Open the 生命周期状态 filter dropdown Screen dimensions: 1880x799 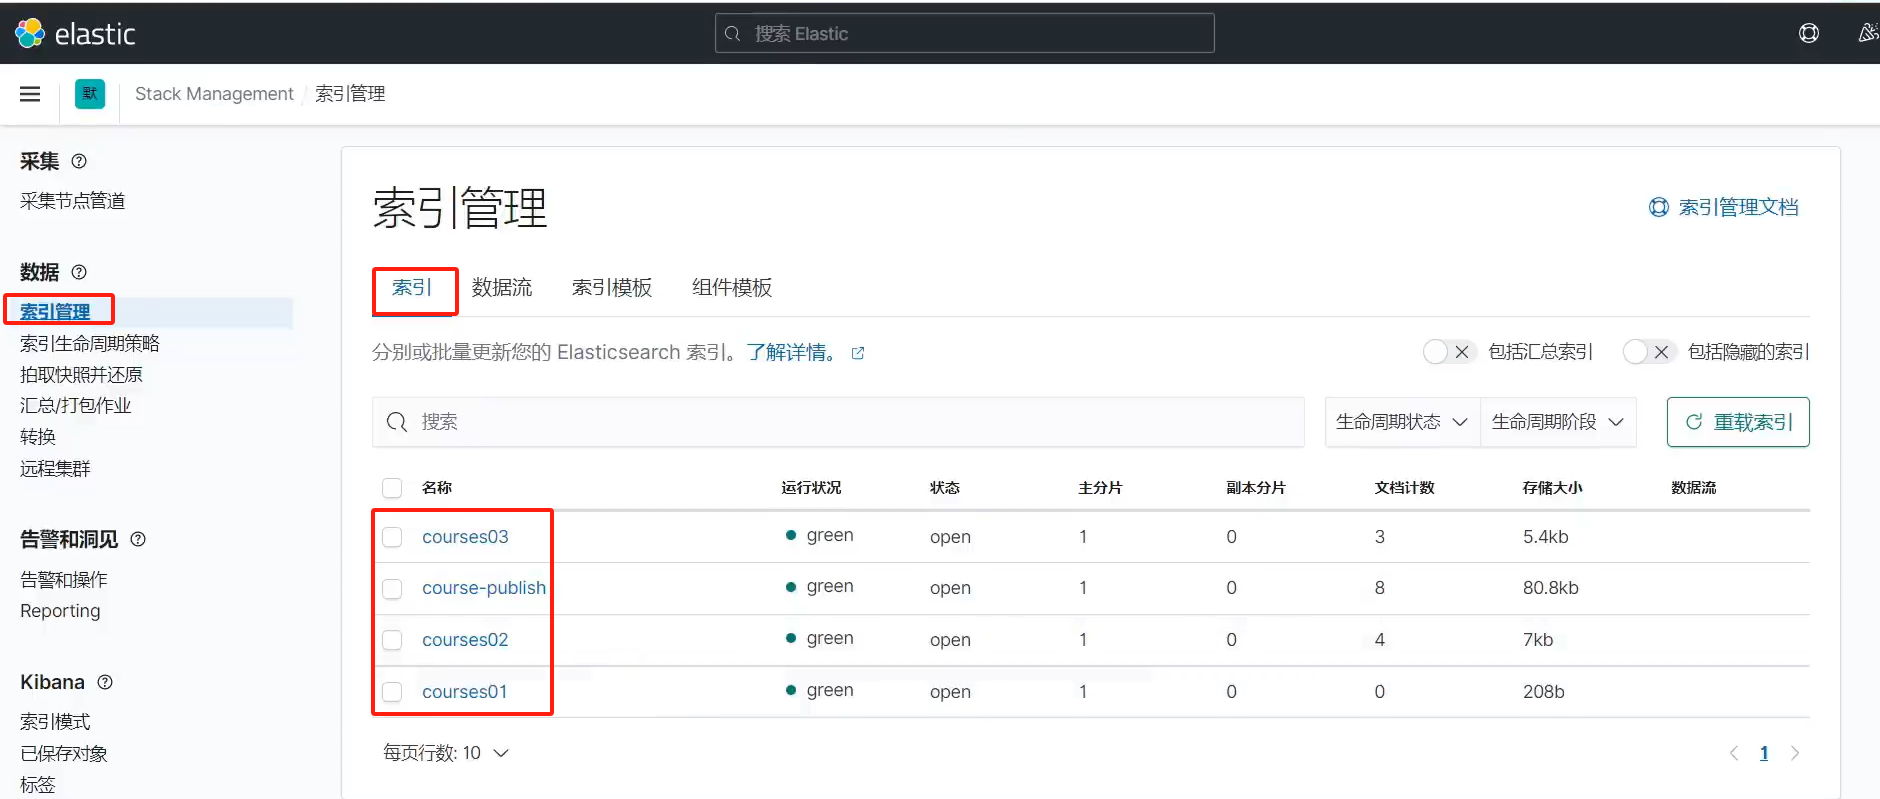click(1402, 422)
